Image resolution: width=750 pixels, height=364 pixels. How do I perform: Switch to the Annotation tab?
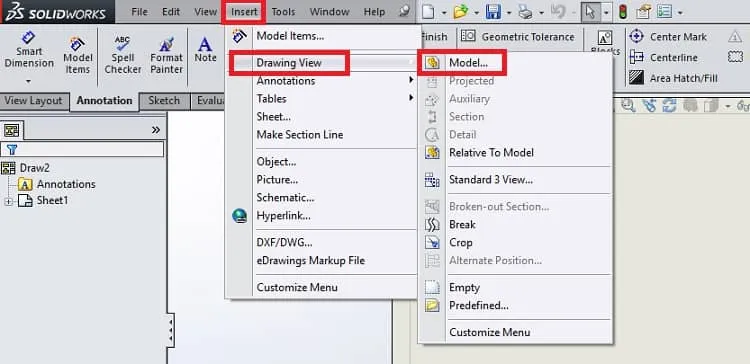pos(104,101)
